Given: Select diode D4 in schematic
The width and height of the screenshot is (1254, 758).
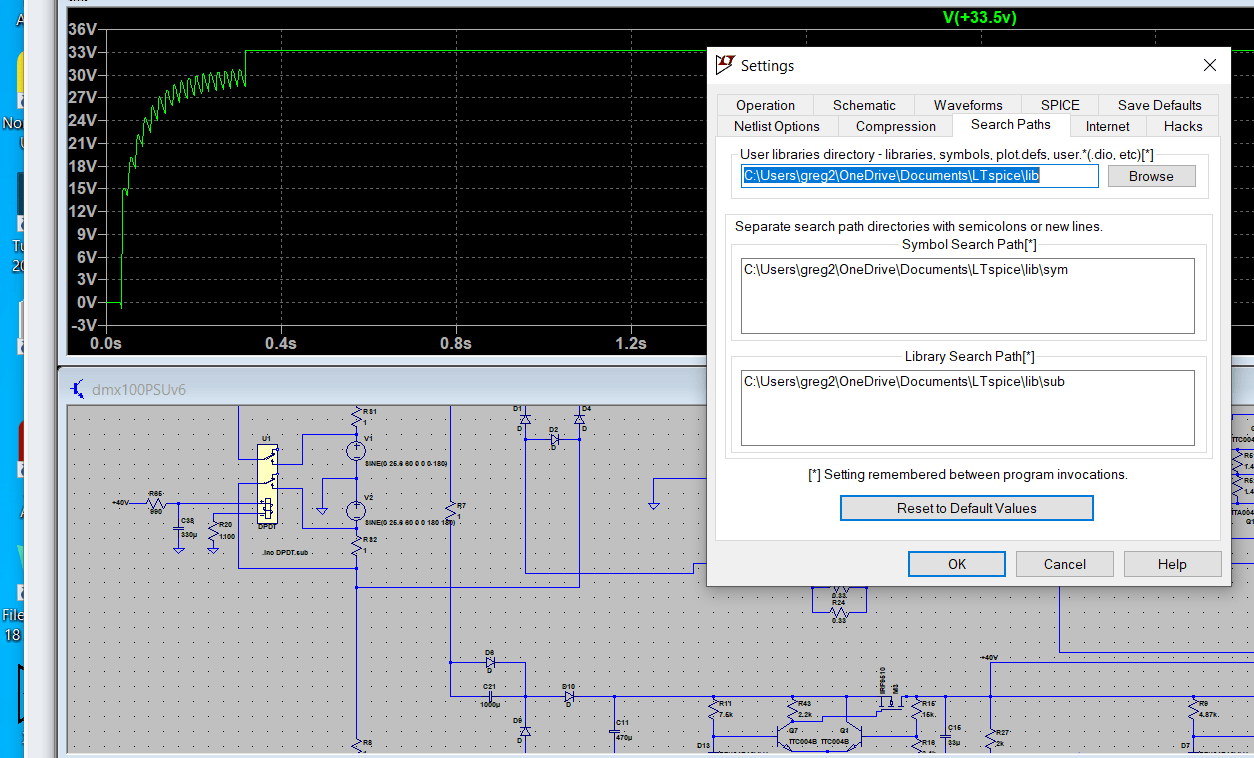Looking at the screenshot, I should click(579, 418).
